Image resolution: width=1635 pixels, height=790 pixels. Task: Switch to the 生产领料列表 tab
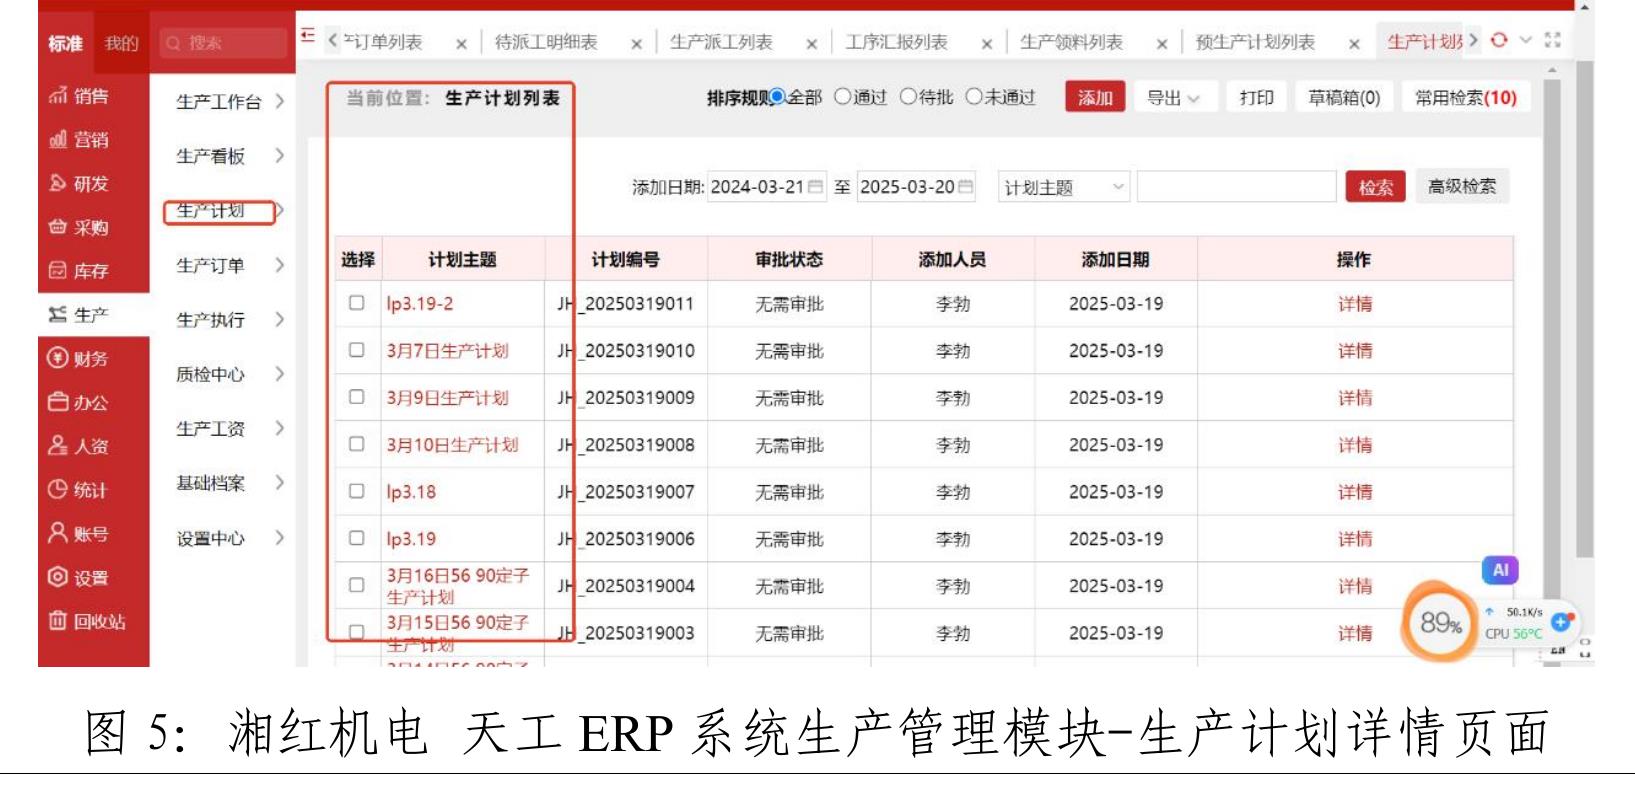(x=1072, y=43)
